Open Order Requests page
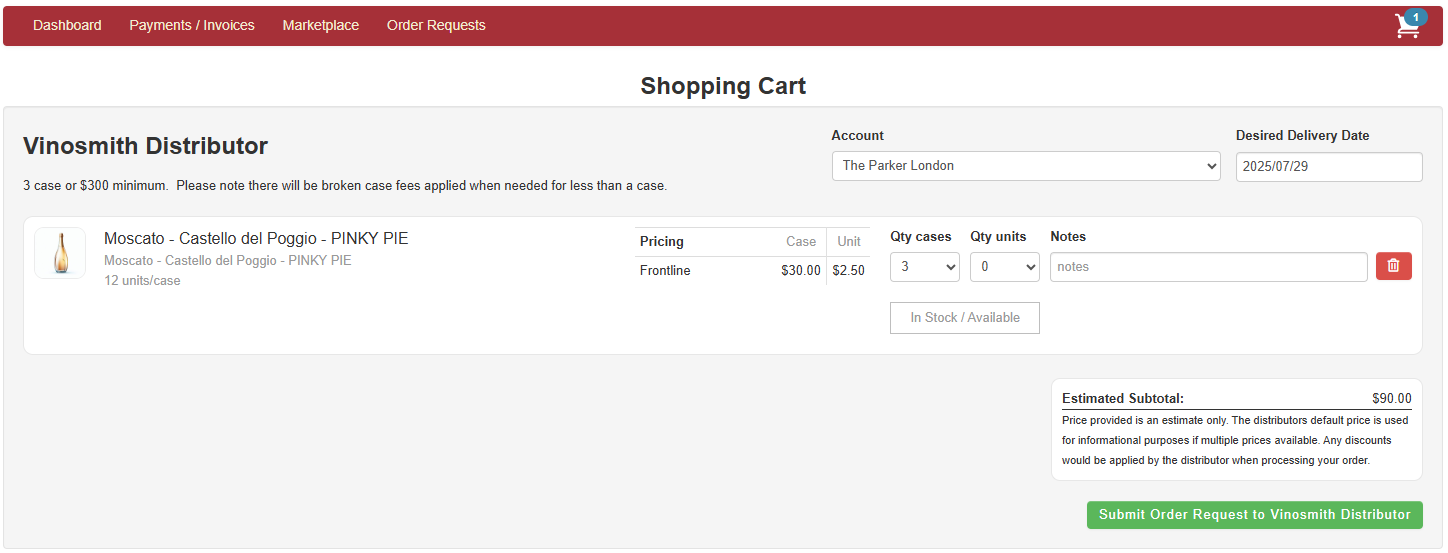1448x553 pixels. point(436,25)
